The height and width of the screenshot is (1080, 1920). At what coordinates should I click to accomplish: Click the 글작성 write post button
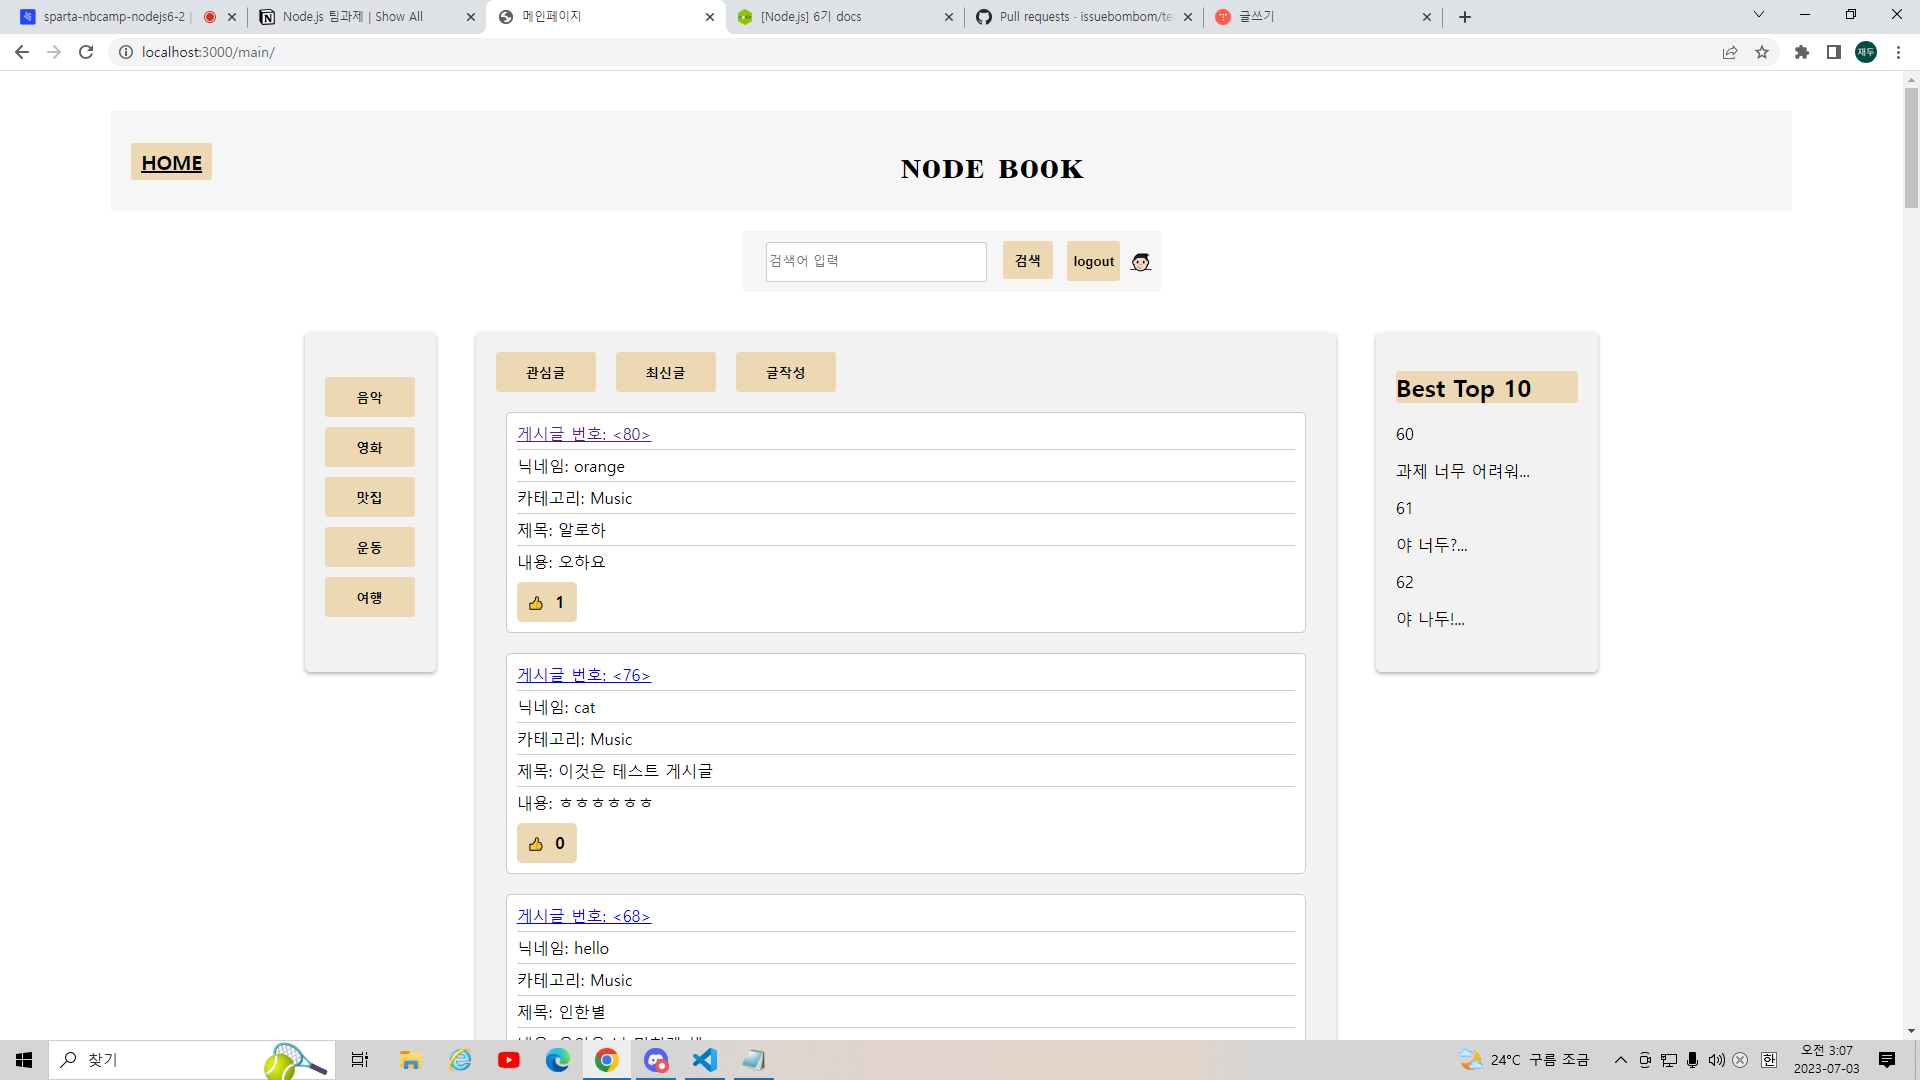[785, 372]
